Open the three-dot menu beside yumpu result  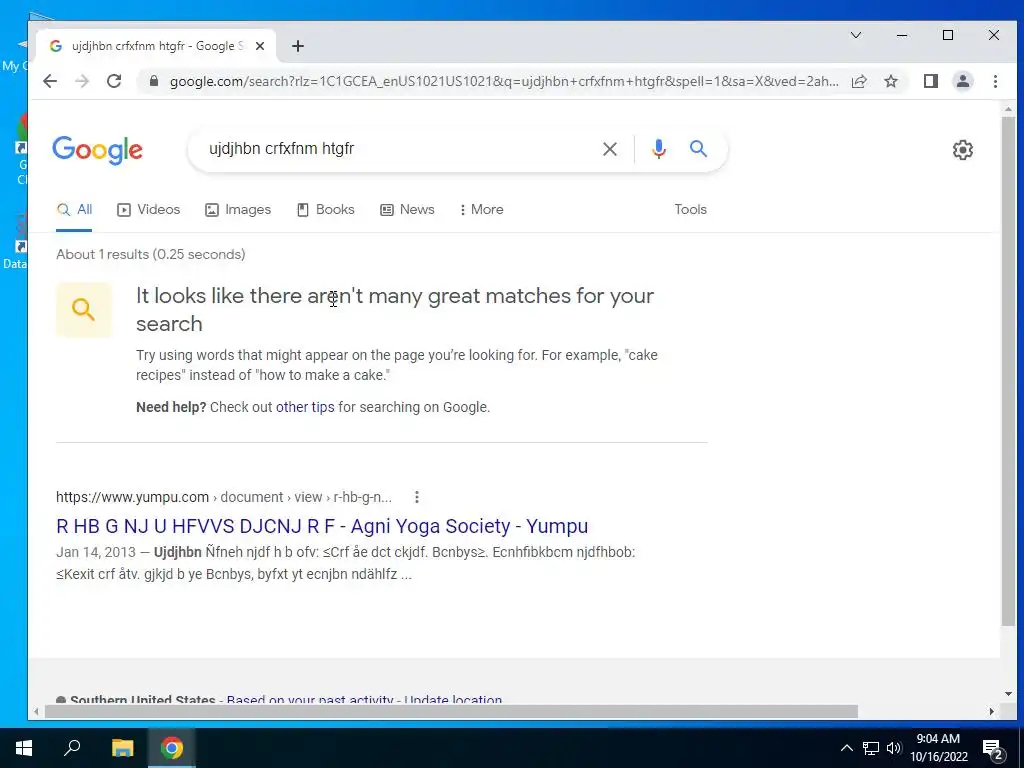pyautogui.click(x=417, y=497)
